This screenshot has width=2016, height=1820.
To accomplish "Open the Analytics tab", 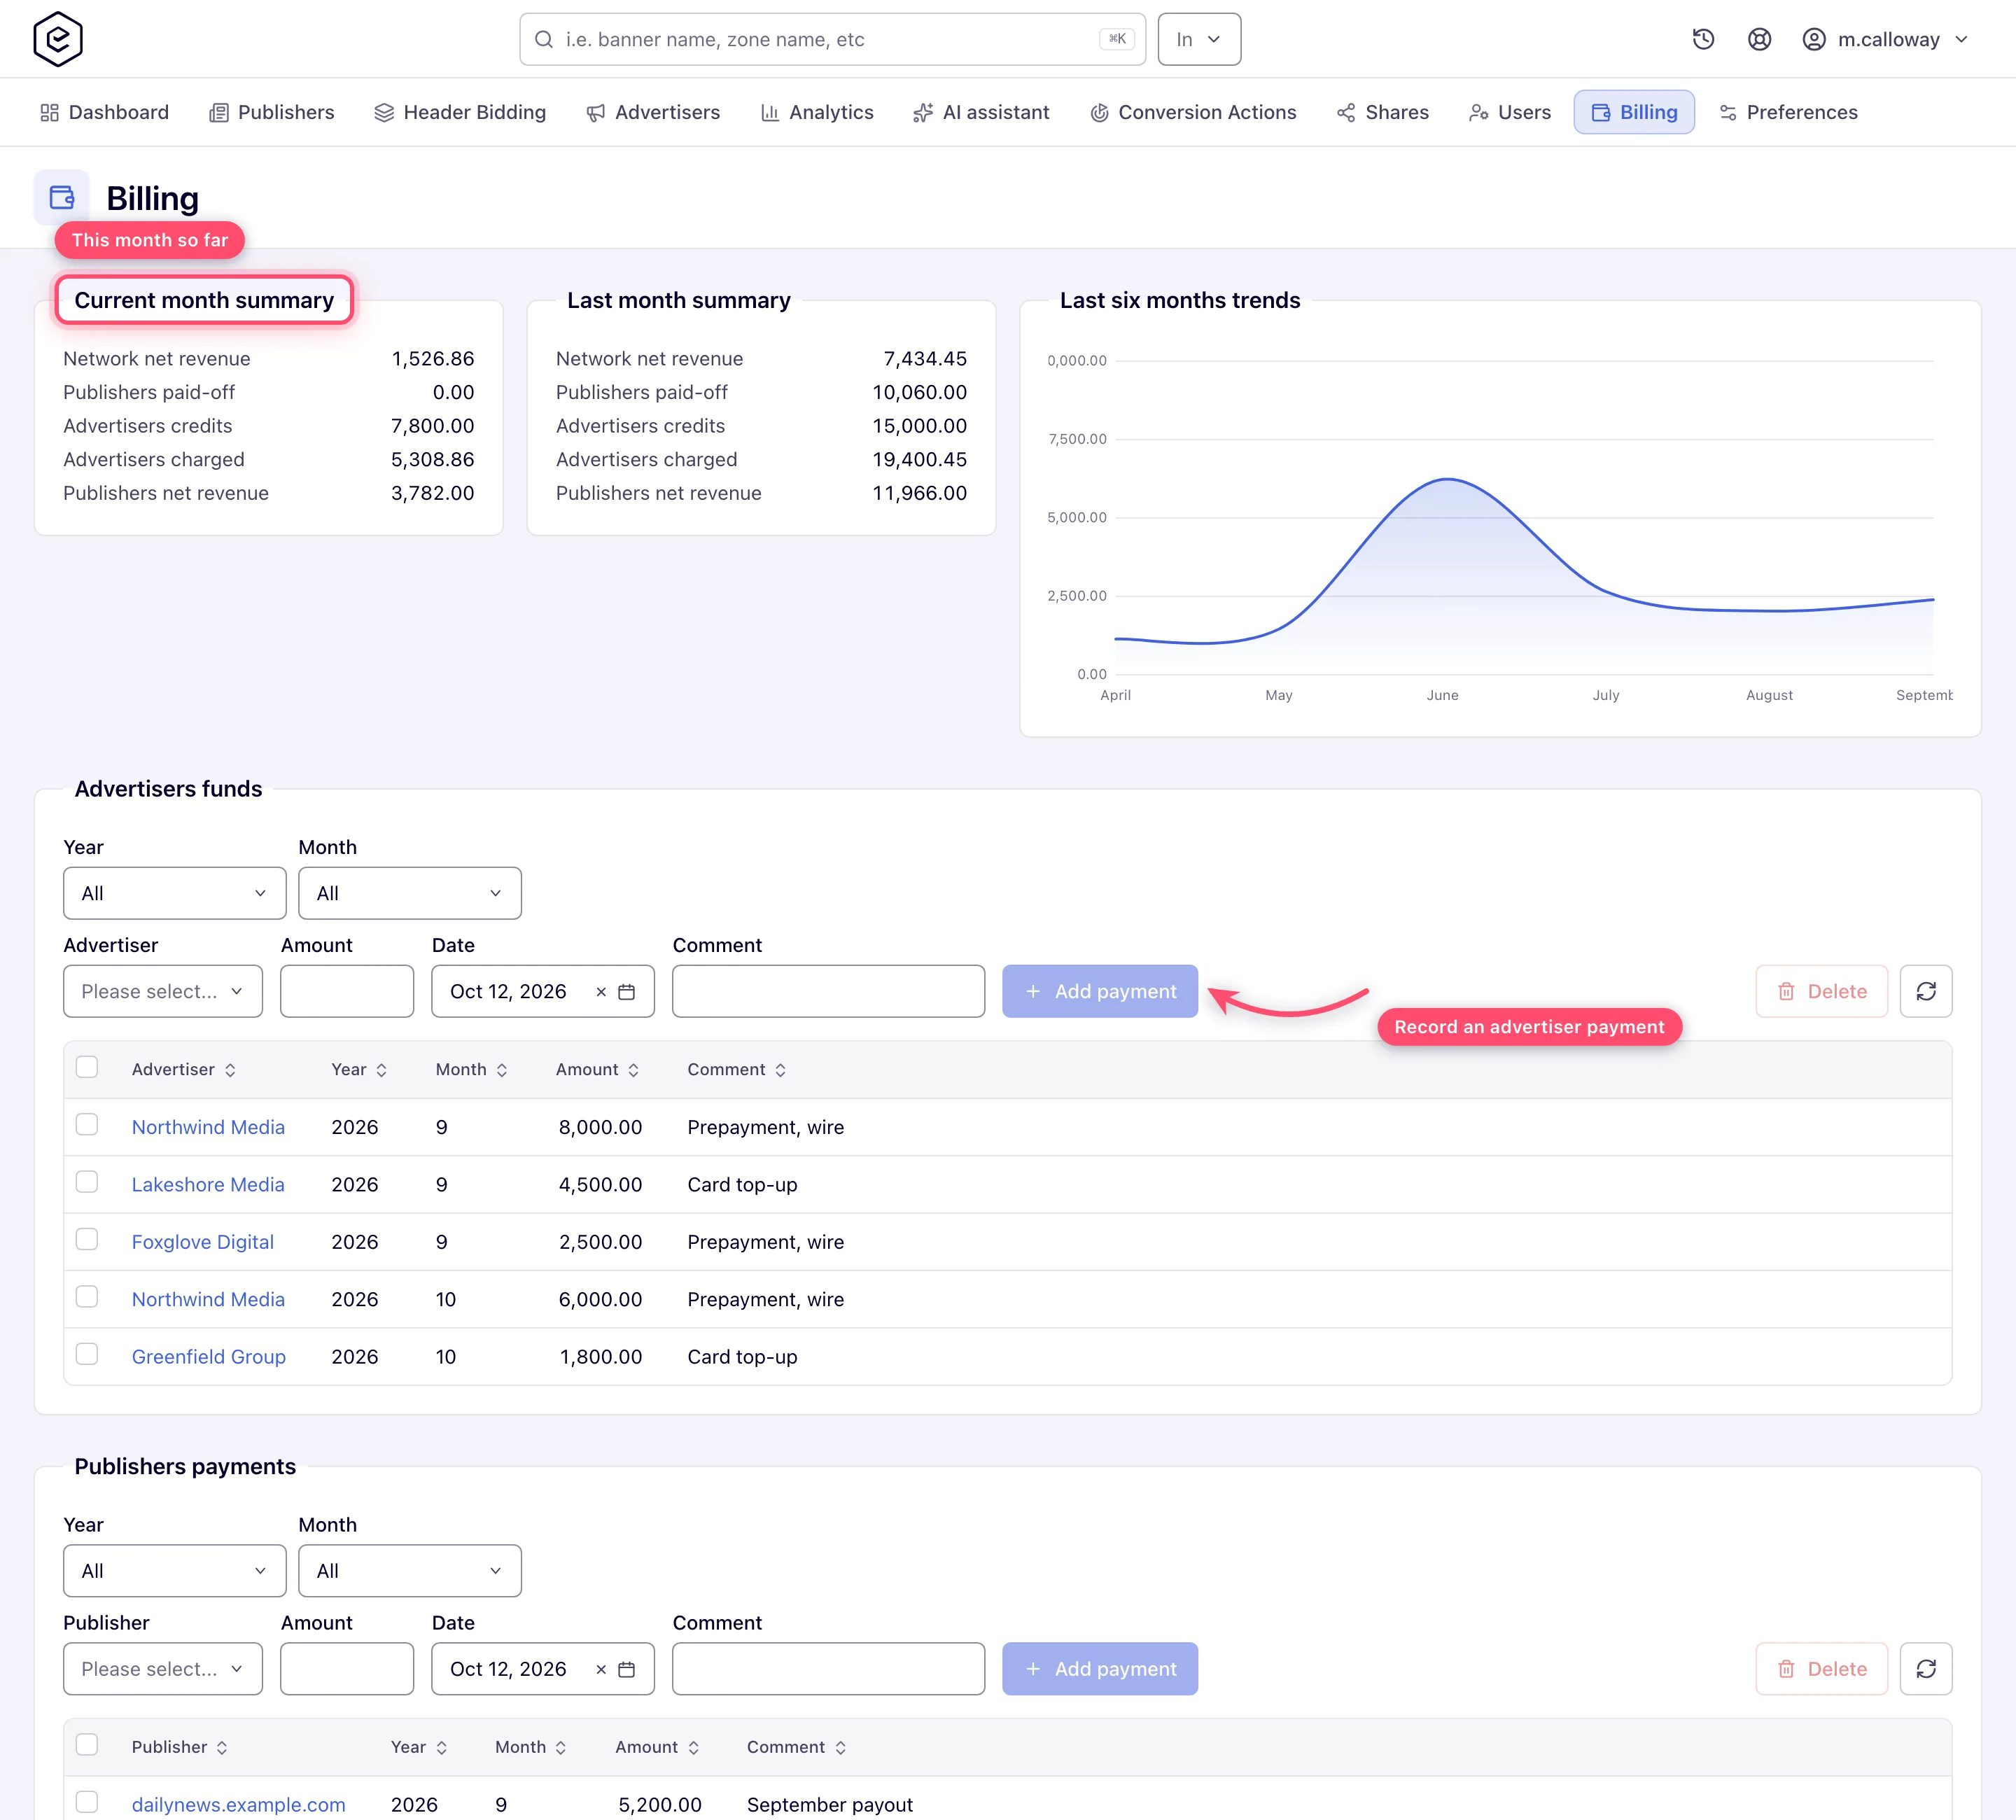I will click(817, 112).
